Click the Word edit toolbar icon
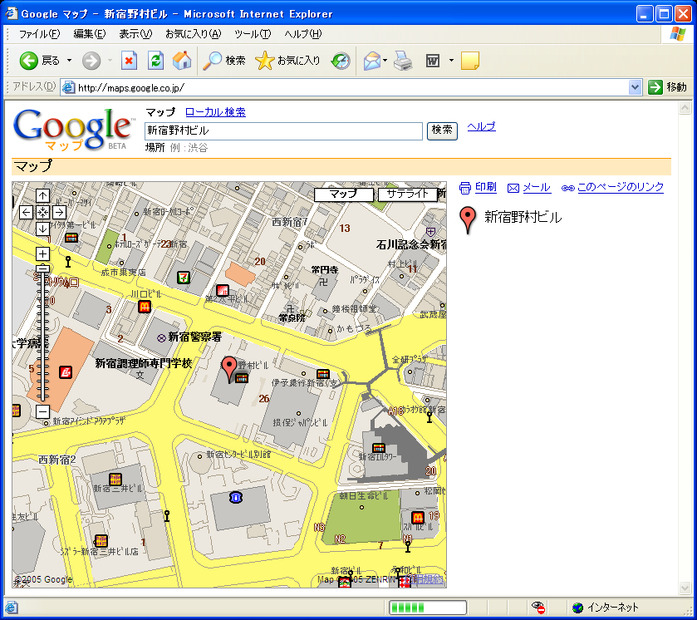Viewport: 697px width, 620px height. (433, 60)
